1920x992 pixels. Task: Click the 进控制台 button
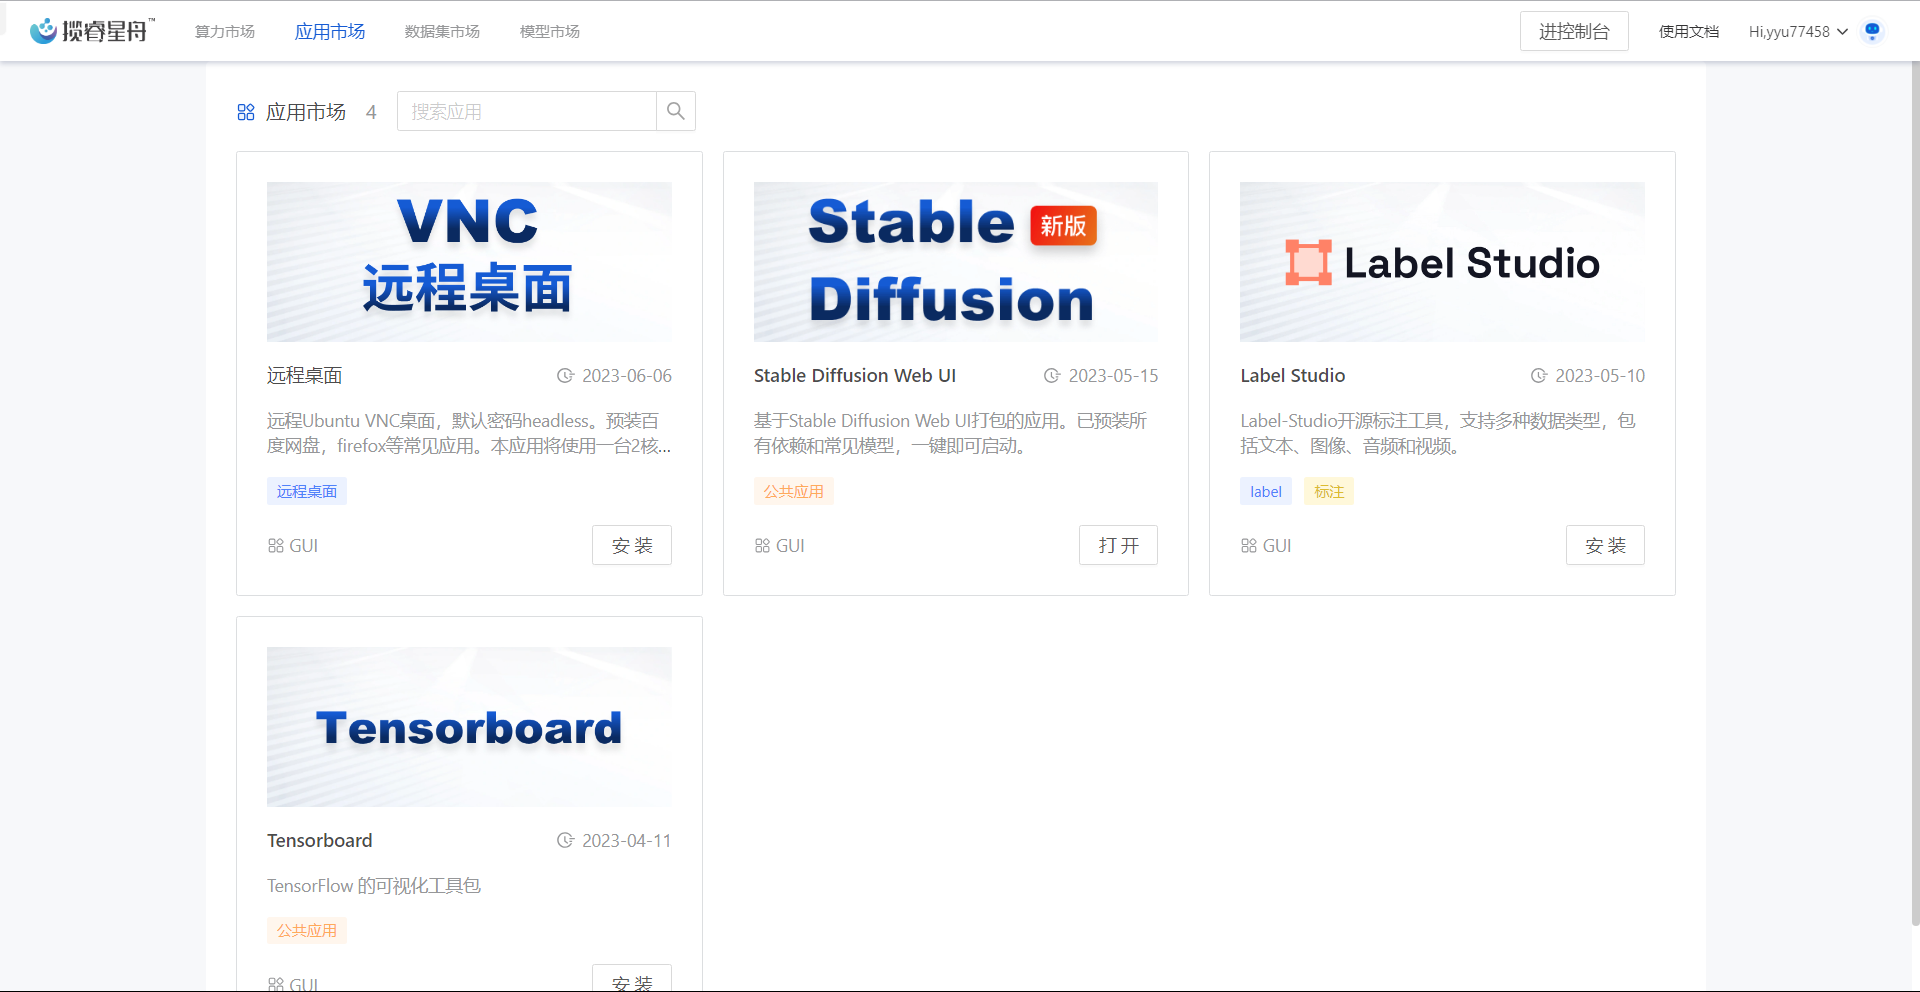coord(1574,31)
